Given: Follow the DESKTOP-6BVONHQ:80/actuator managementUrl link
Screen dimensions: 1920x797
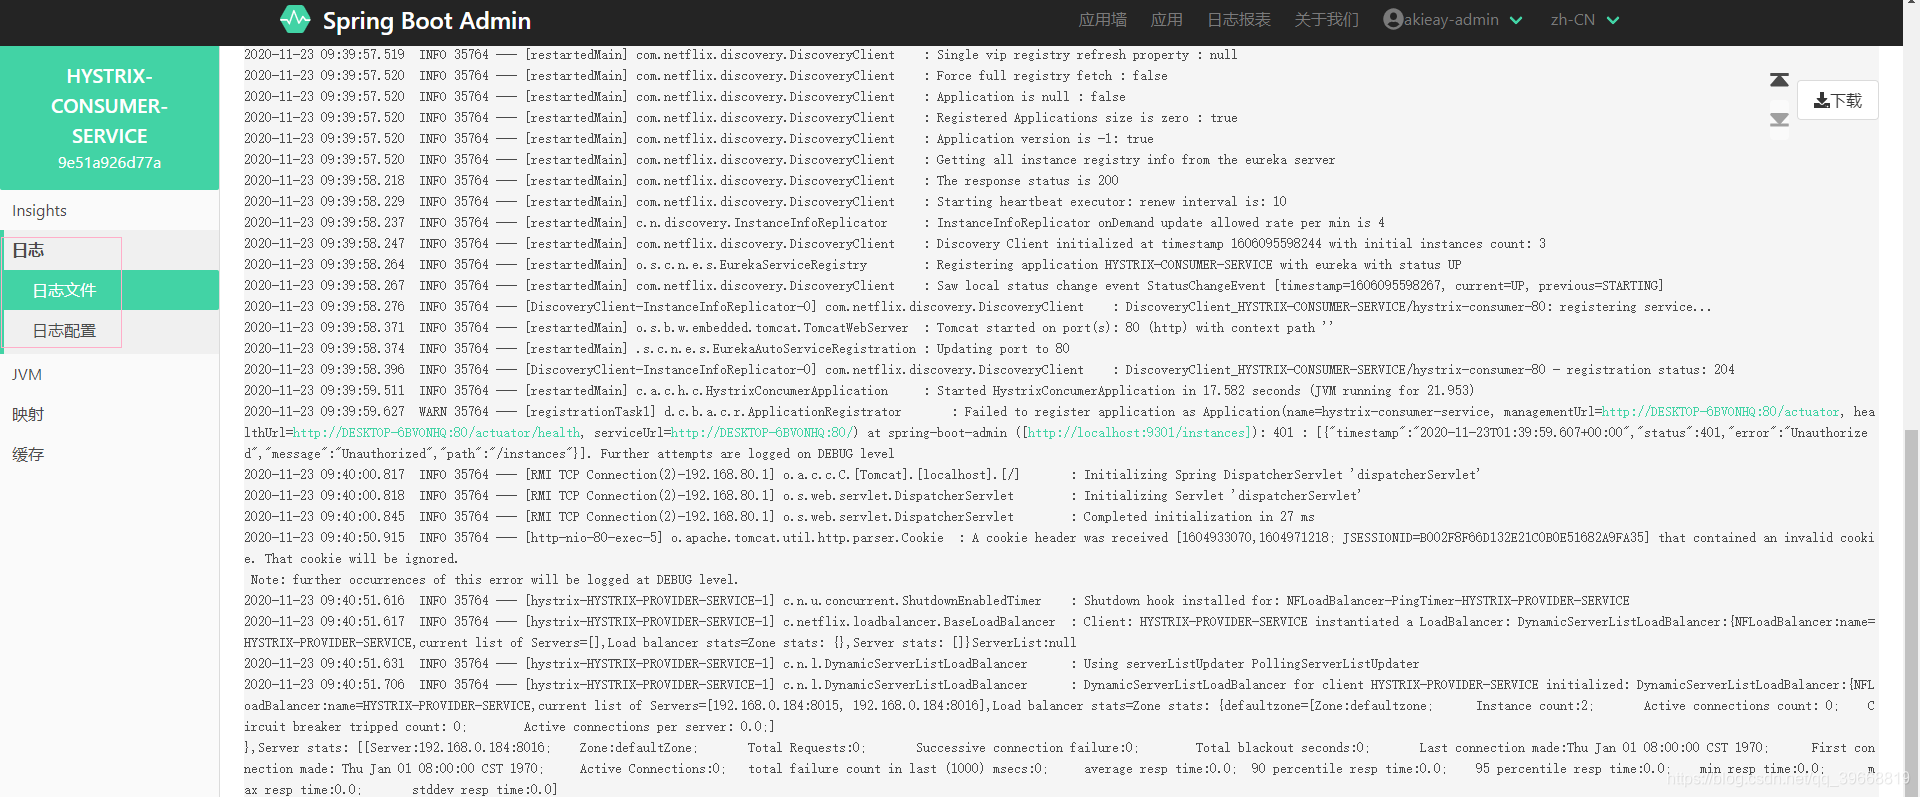Looking at the screenshot, I should 1720,412.
